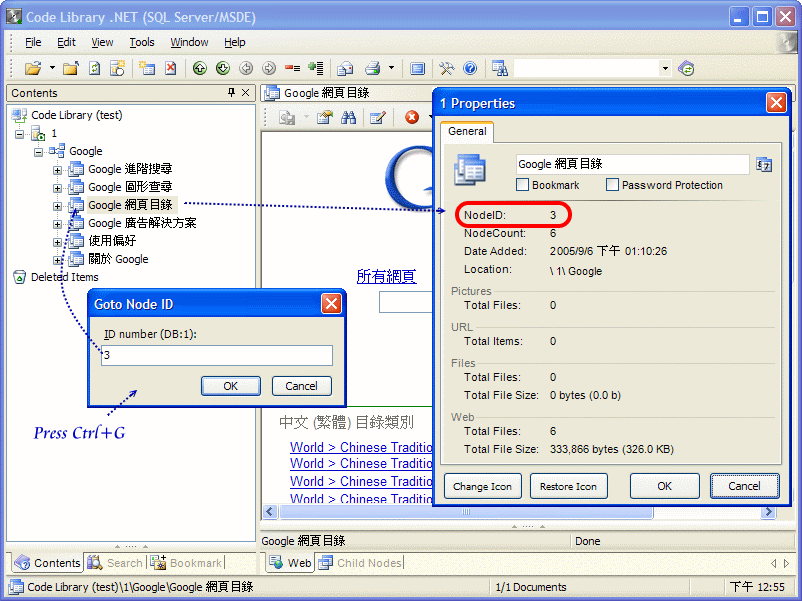Click the new starred document toolbar icon

[x=118, y=68]
